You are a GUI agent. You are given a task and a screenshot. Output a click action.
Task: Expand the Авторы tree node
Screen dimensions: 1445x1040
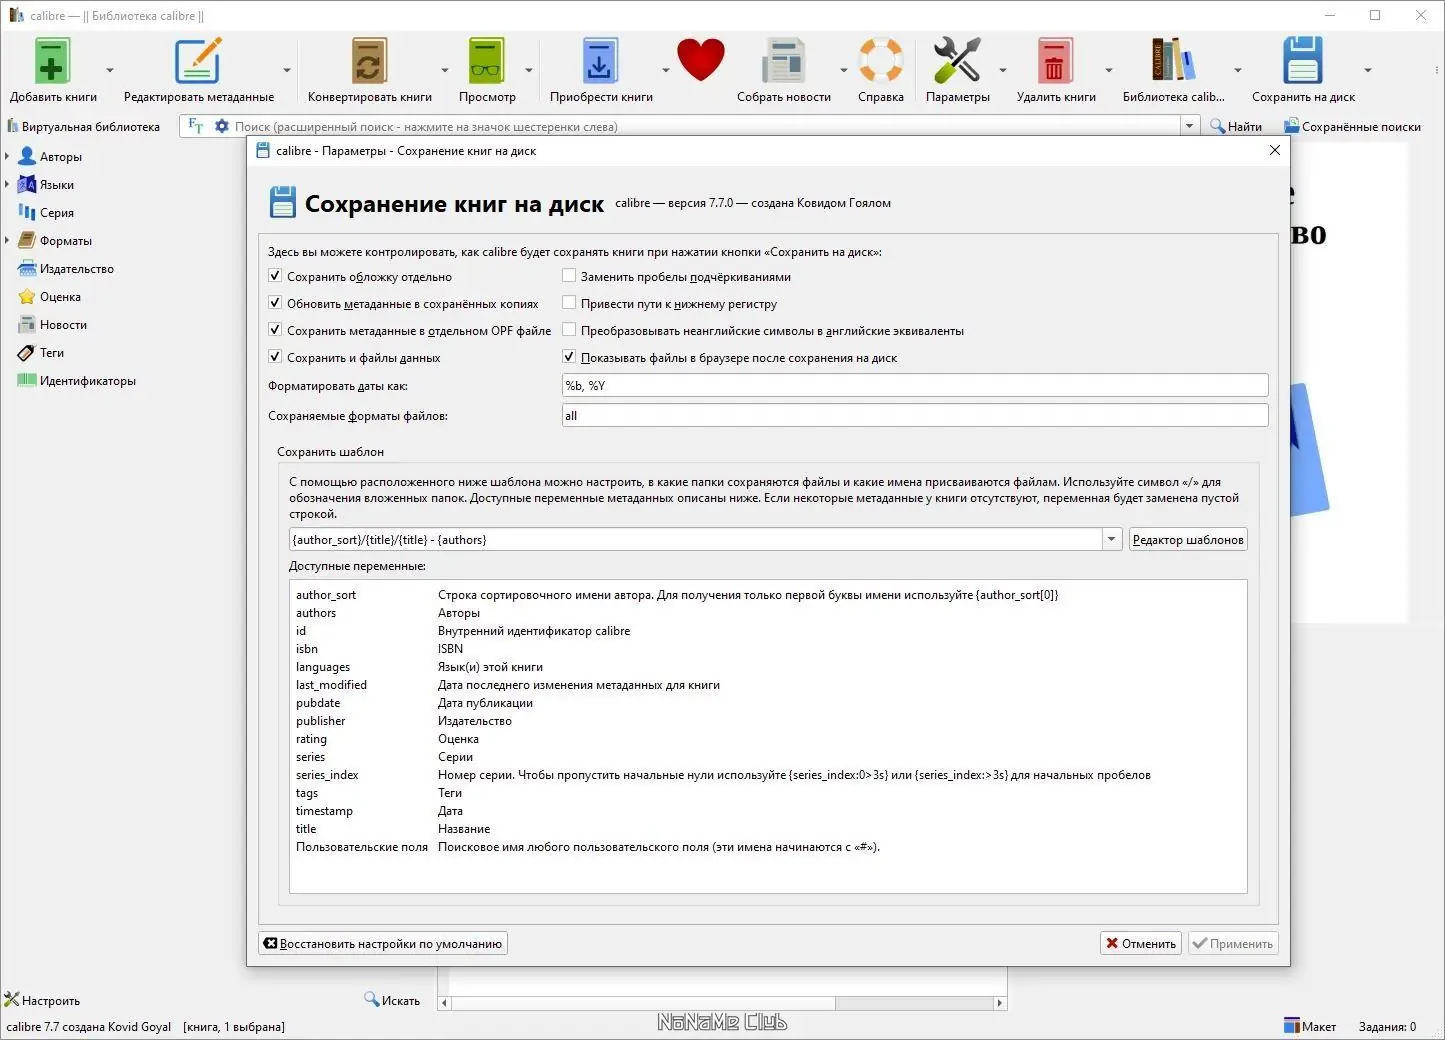[7, 157]
